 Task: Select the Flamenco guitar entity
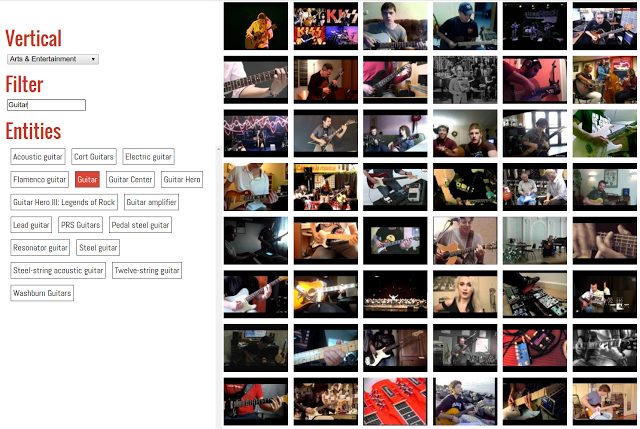pos(39,180)
